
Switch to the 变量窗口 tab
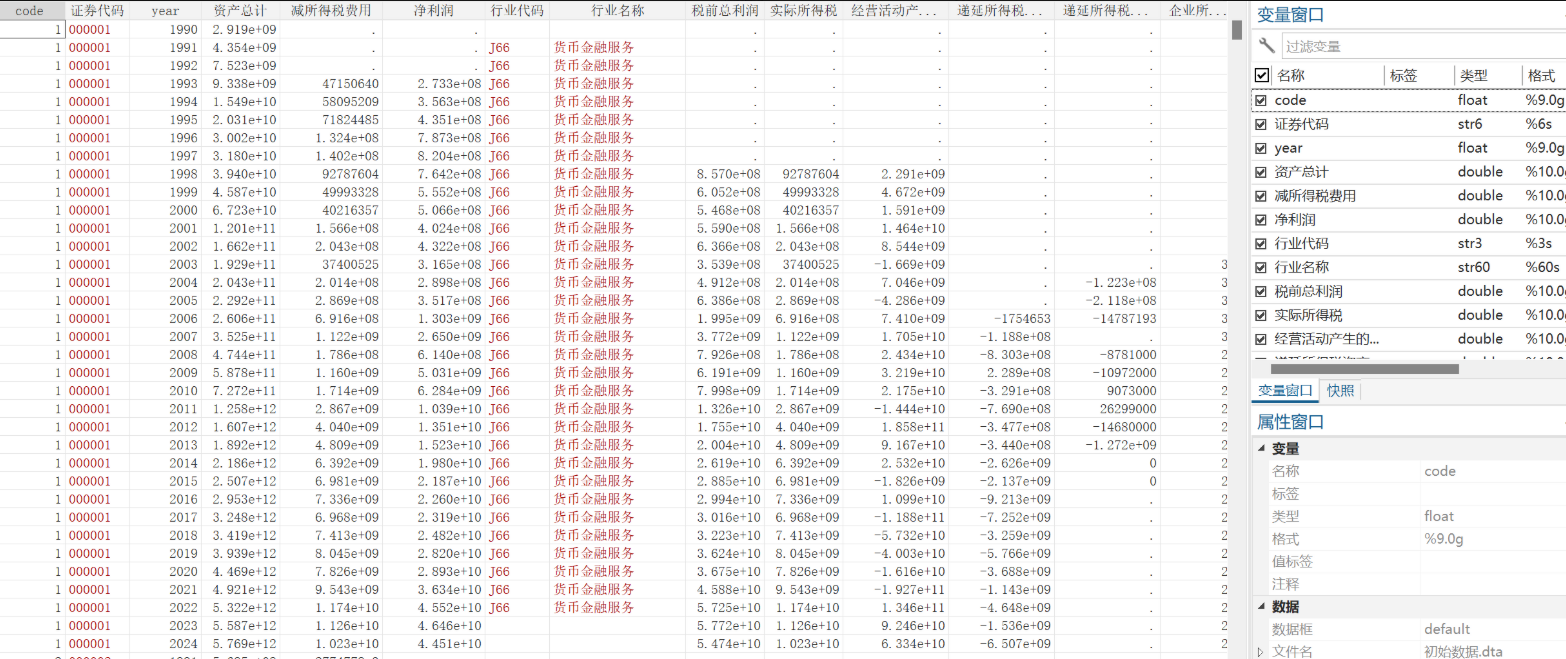(1285, 390)
